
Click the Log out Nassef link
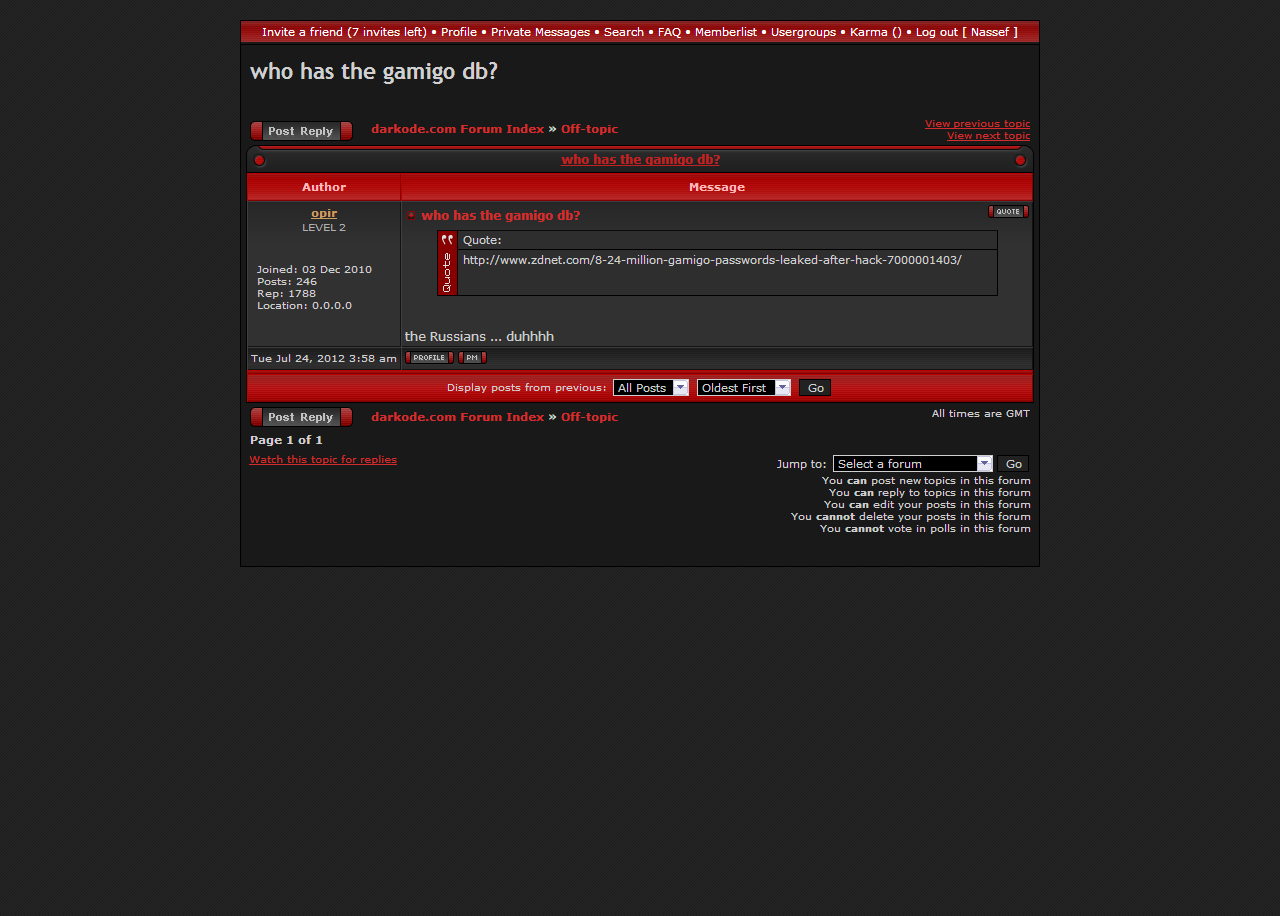966,32
